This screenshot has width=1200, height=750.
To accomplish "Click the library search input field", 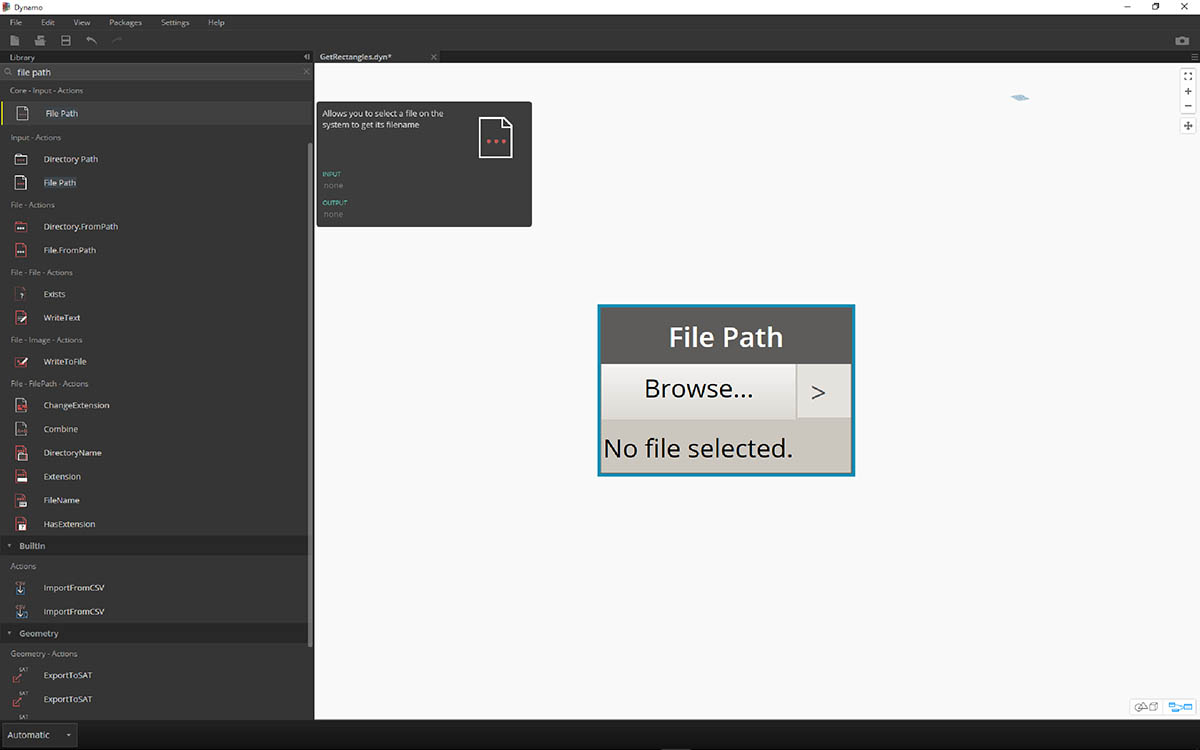I will click(x=155, y=72).
